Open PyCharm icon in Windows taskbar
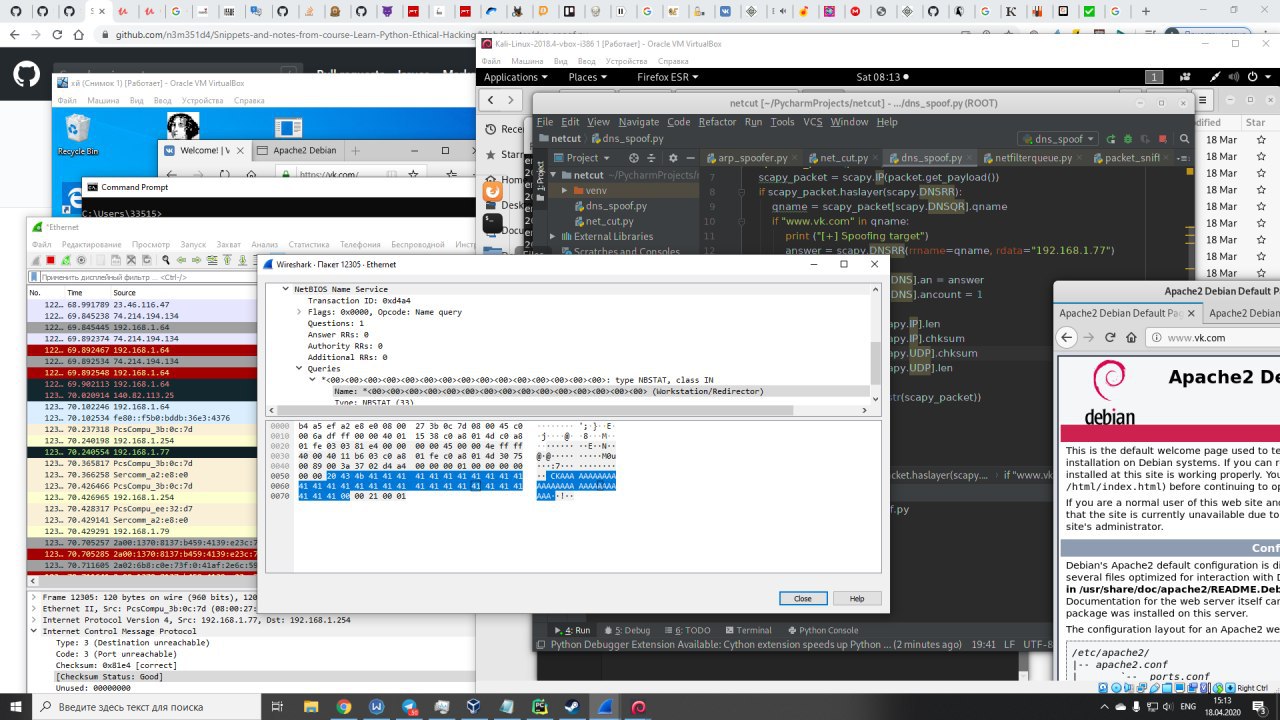Screen dimensions: 1280x720 (539, 707)
